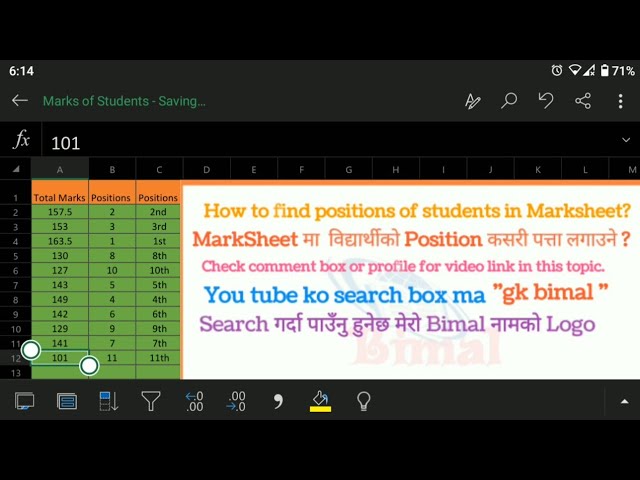Select cell with 6th
Viewport: 640px width, 480px height.
158,314
